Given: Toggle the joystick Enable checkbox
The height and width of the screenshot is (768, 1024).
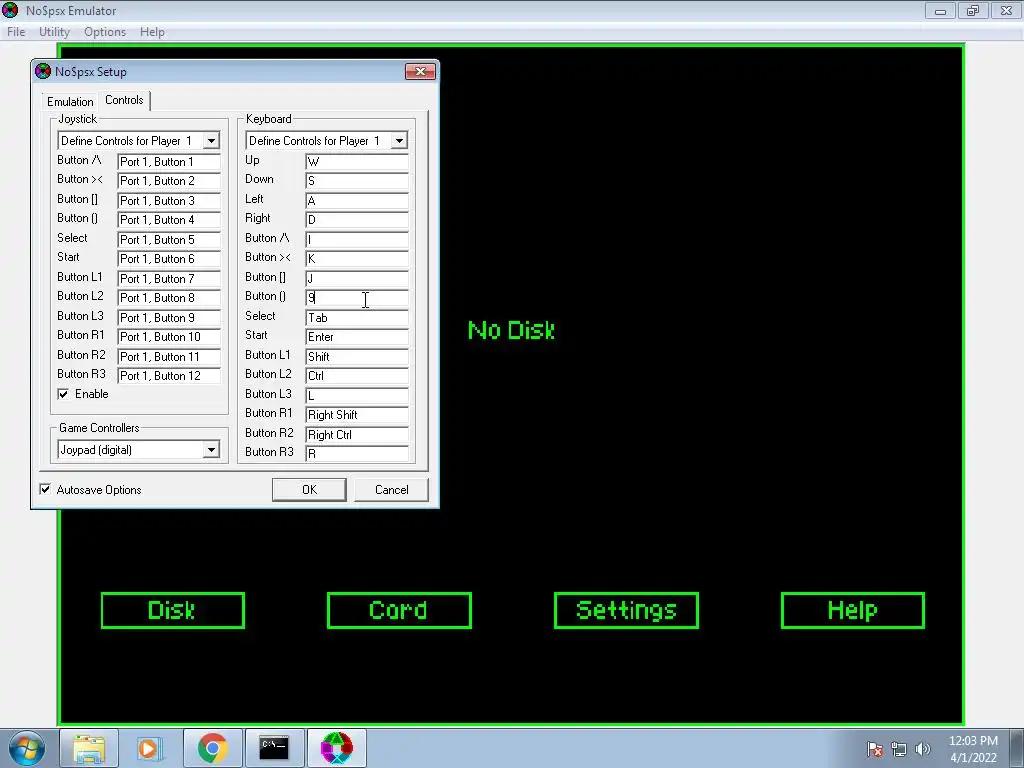Looking at the screenshot, I should pos(63,394).
